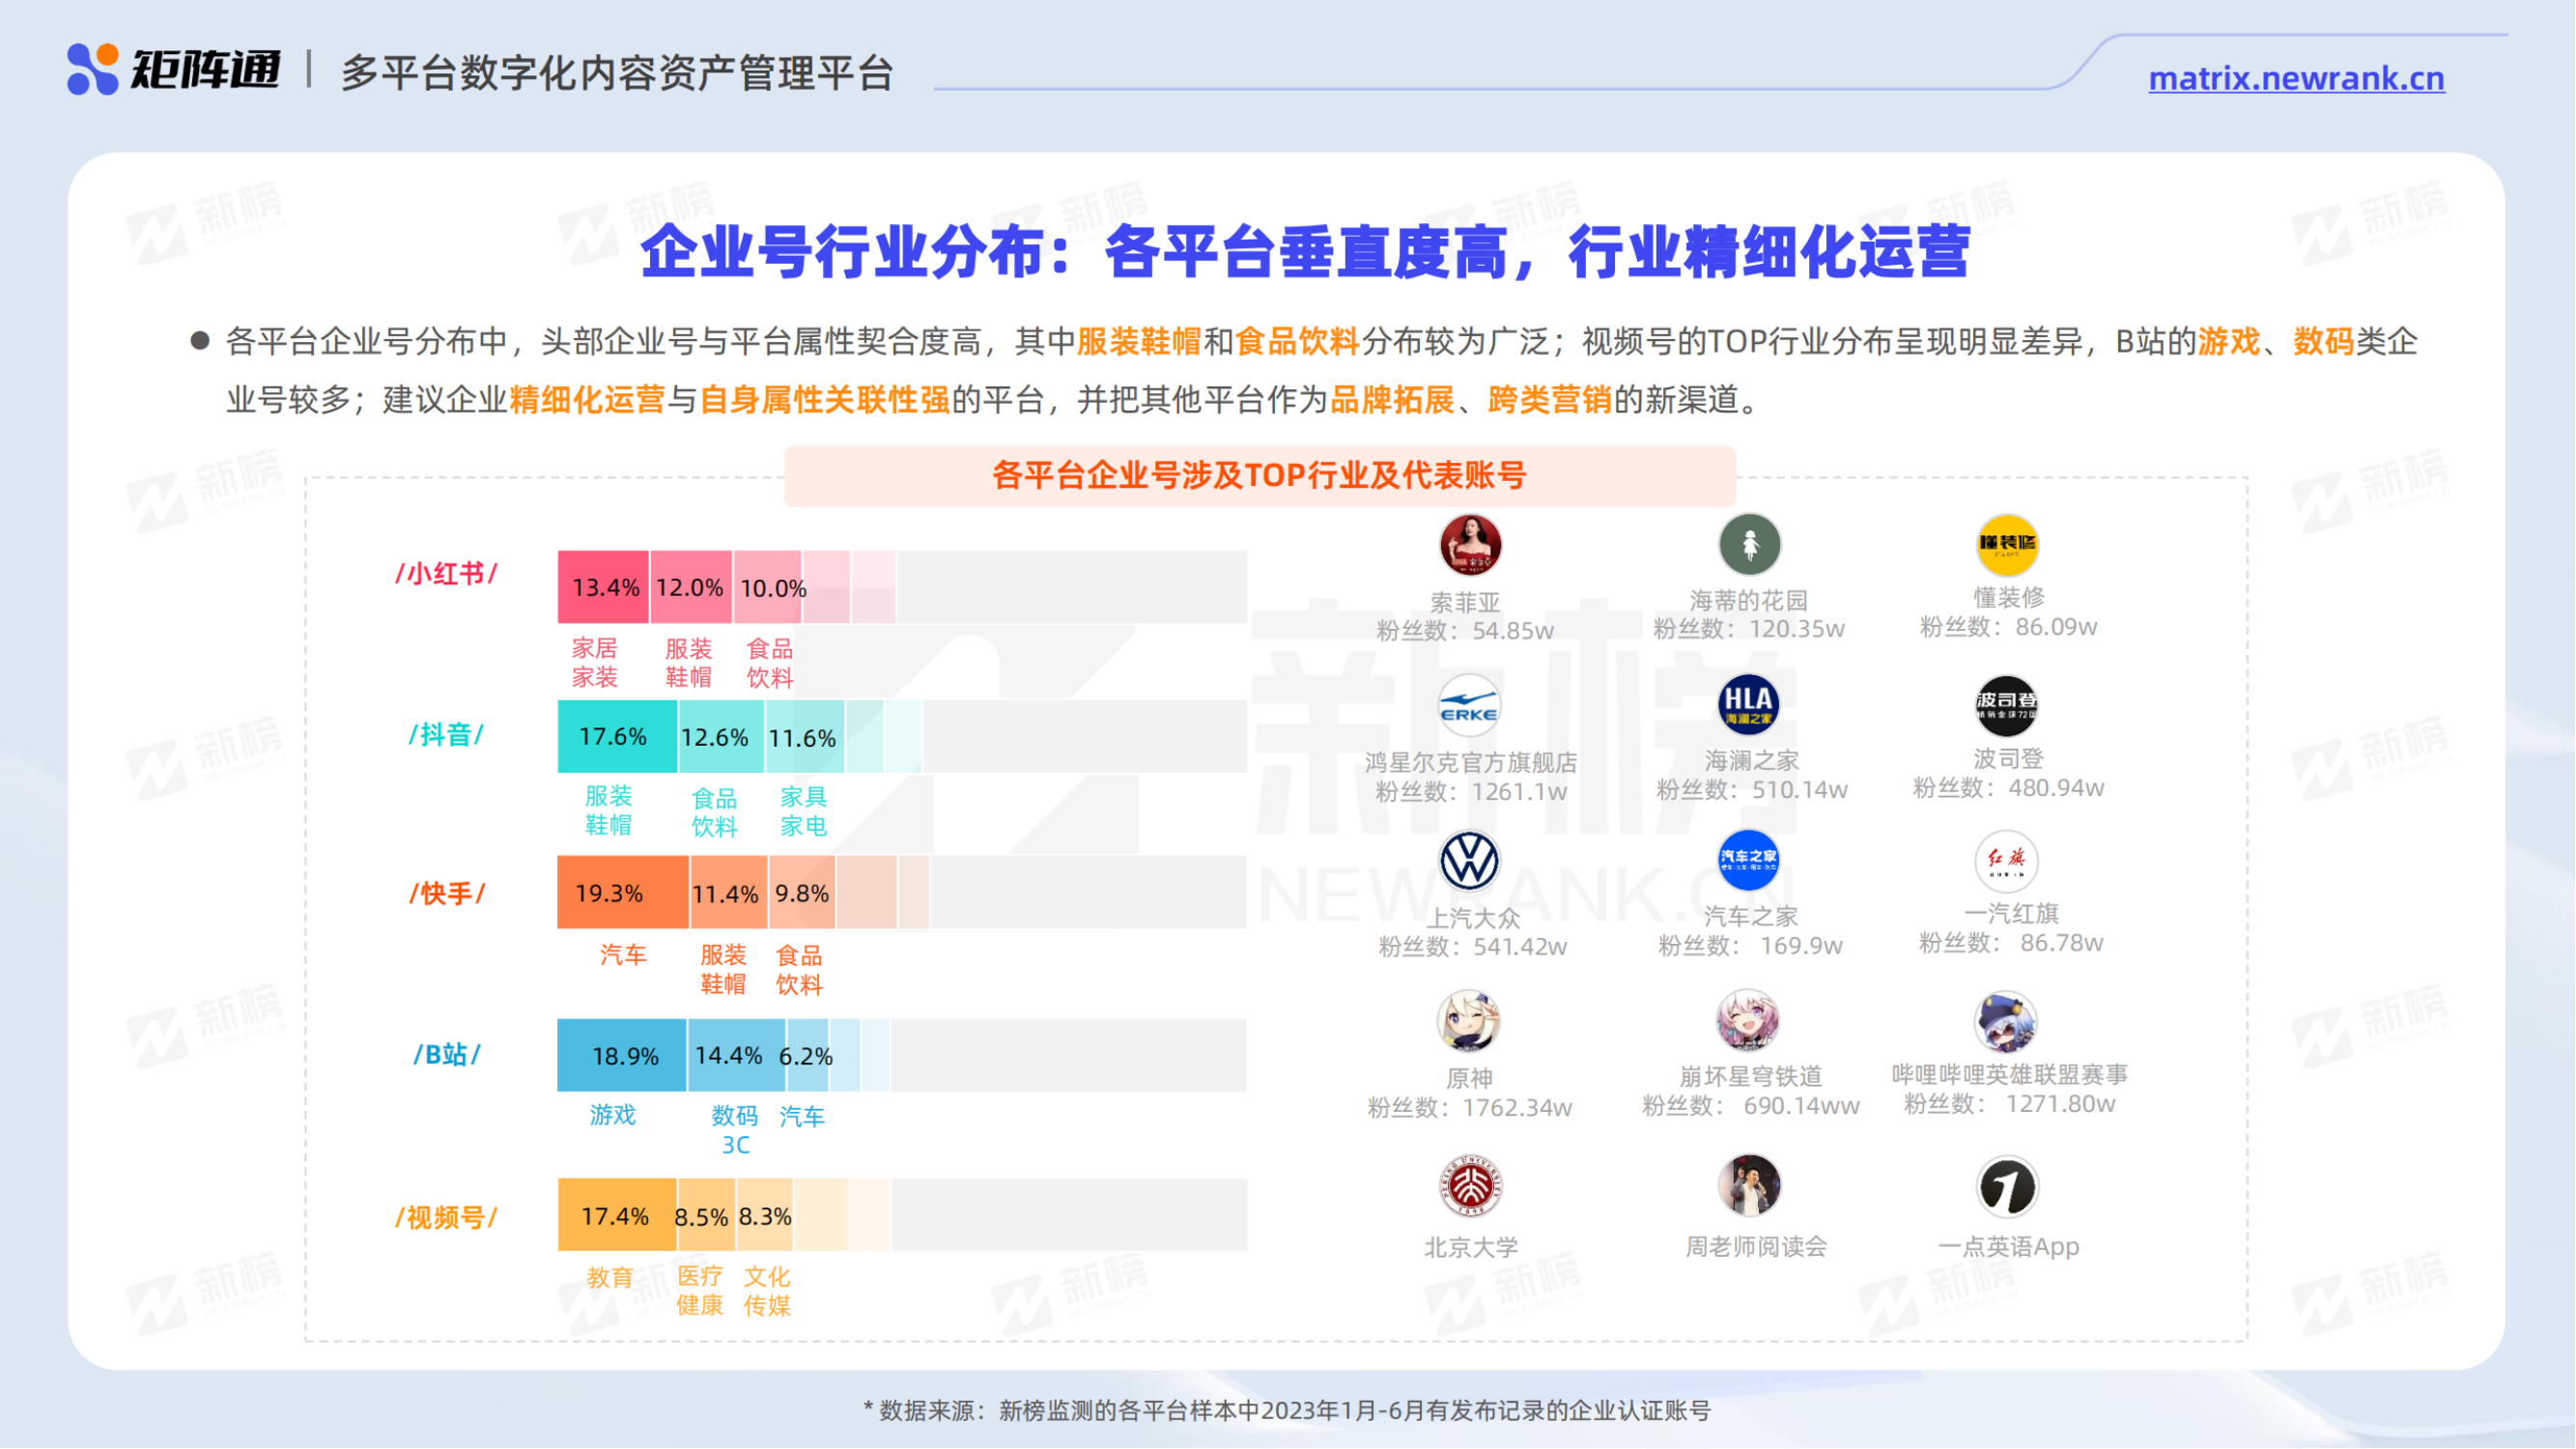Viewport: 2576px width, 1449px height.
Task: Click the 懂装修 yellow avatar
Action: [x=2008, y=545]
